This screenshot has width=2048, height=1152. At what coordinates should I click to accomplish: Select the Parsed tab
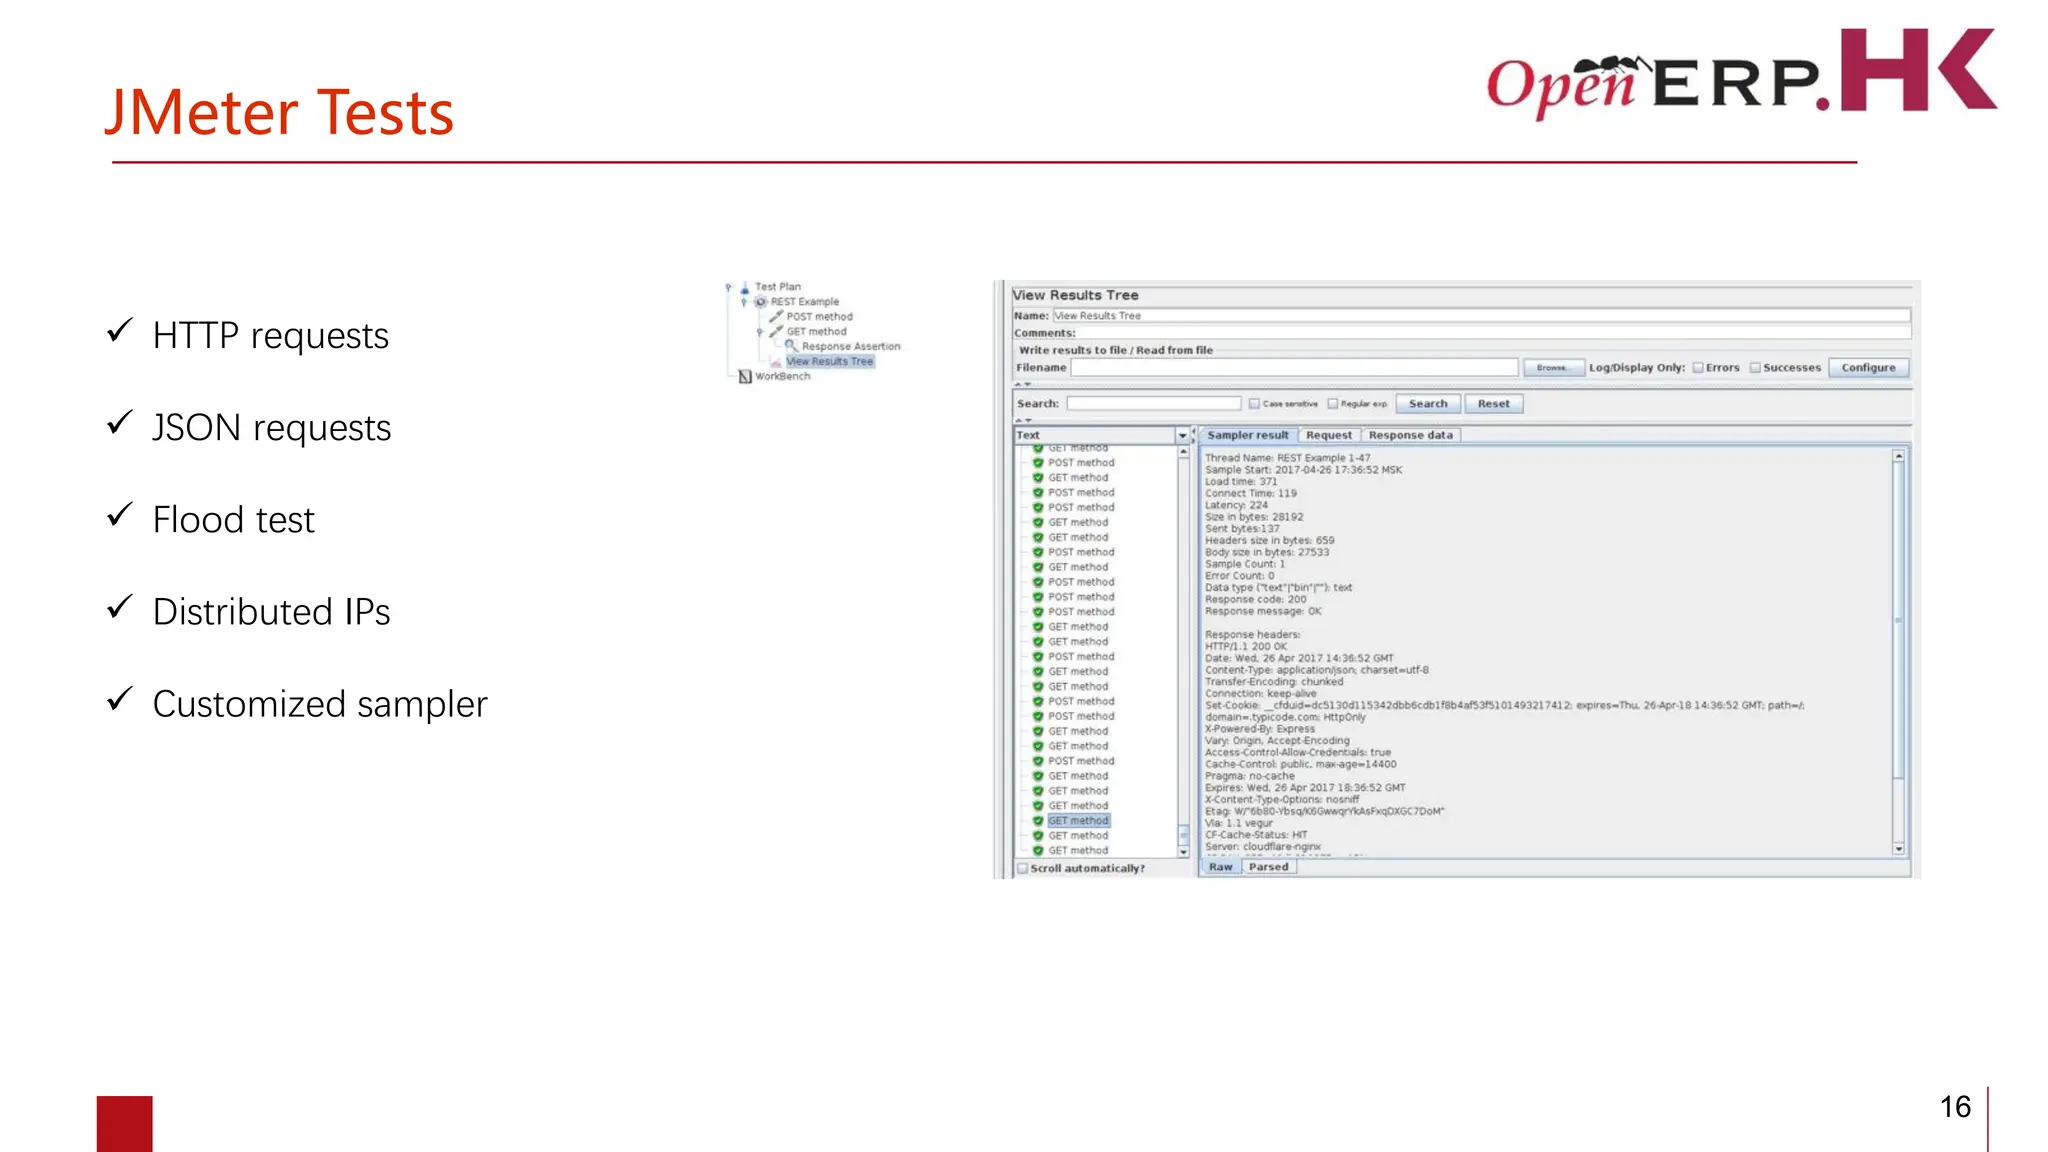1268,867
